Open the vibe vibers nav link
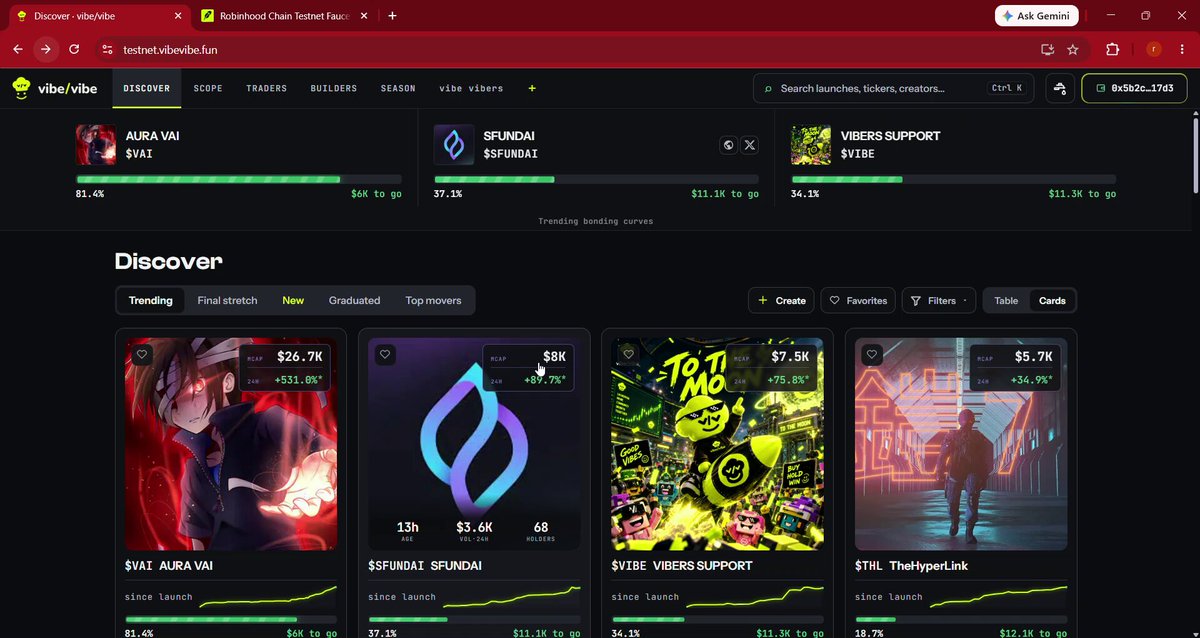The image size is (1200, 638). tap(471, 88)
